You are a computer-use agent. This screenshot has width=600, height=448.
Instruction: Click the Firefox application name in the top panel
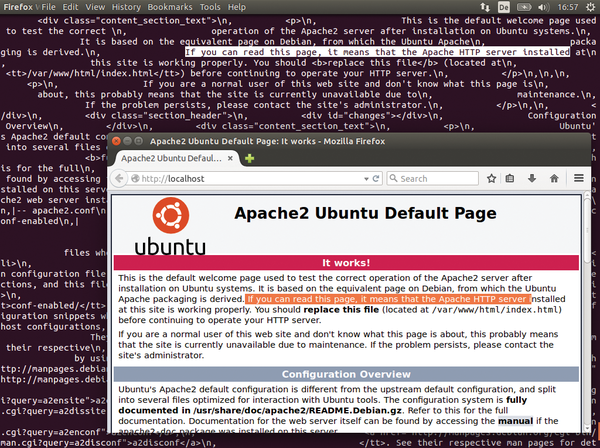(x=18, y=7)
